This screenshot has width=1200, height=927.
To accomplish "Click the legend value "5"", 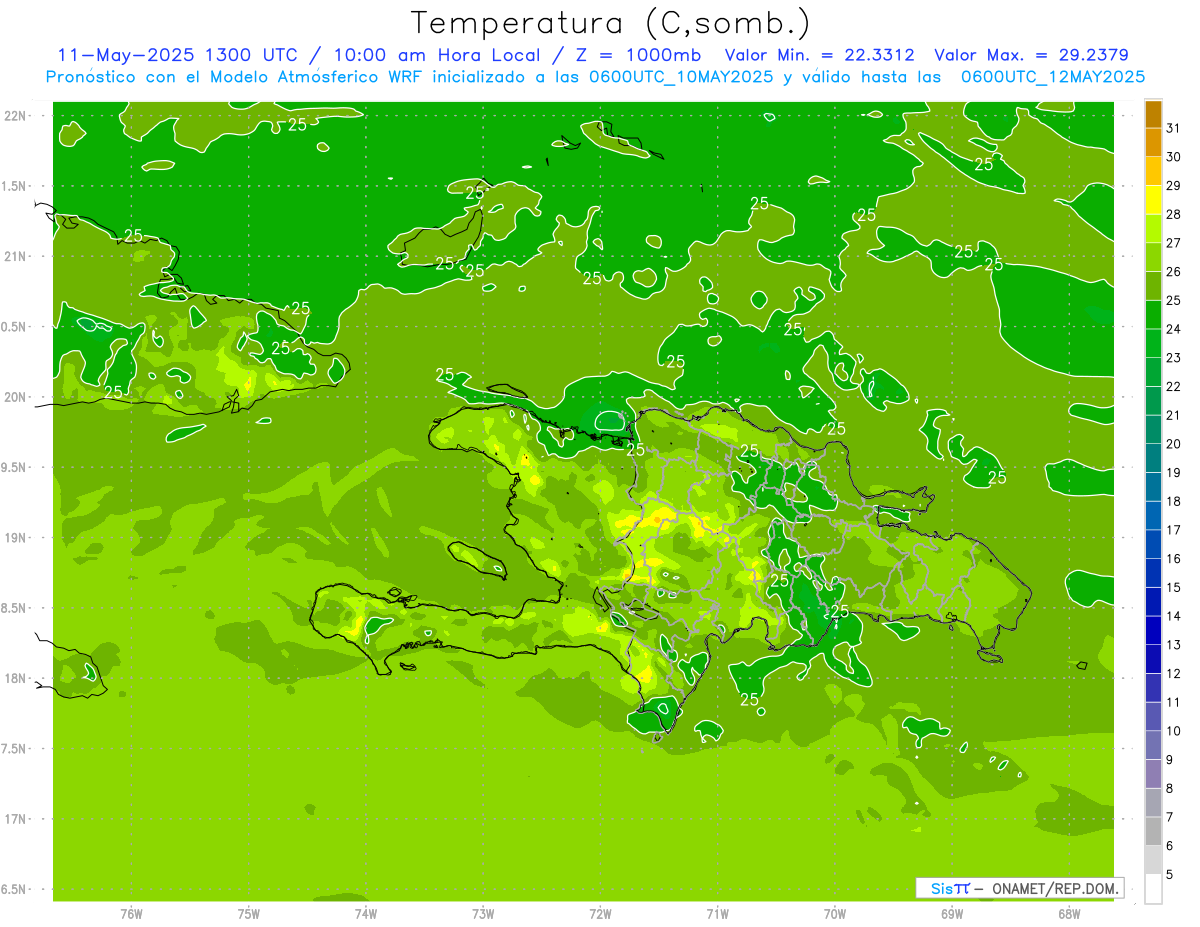I will (x=1170, y=875).
